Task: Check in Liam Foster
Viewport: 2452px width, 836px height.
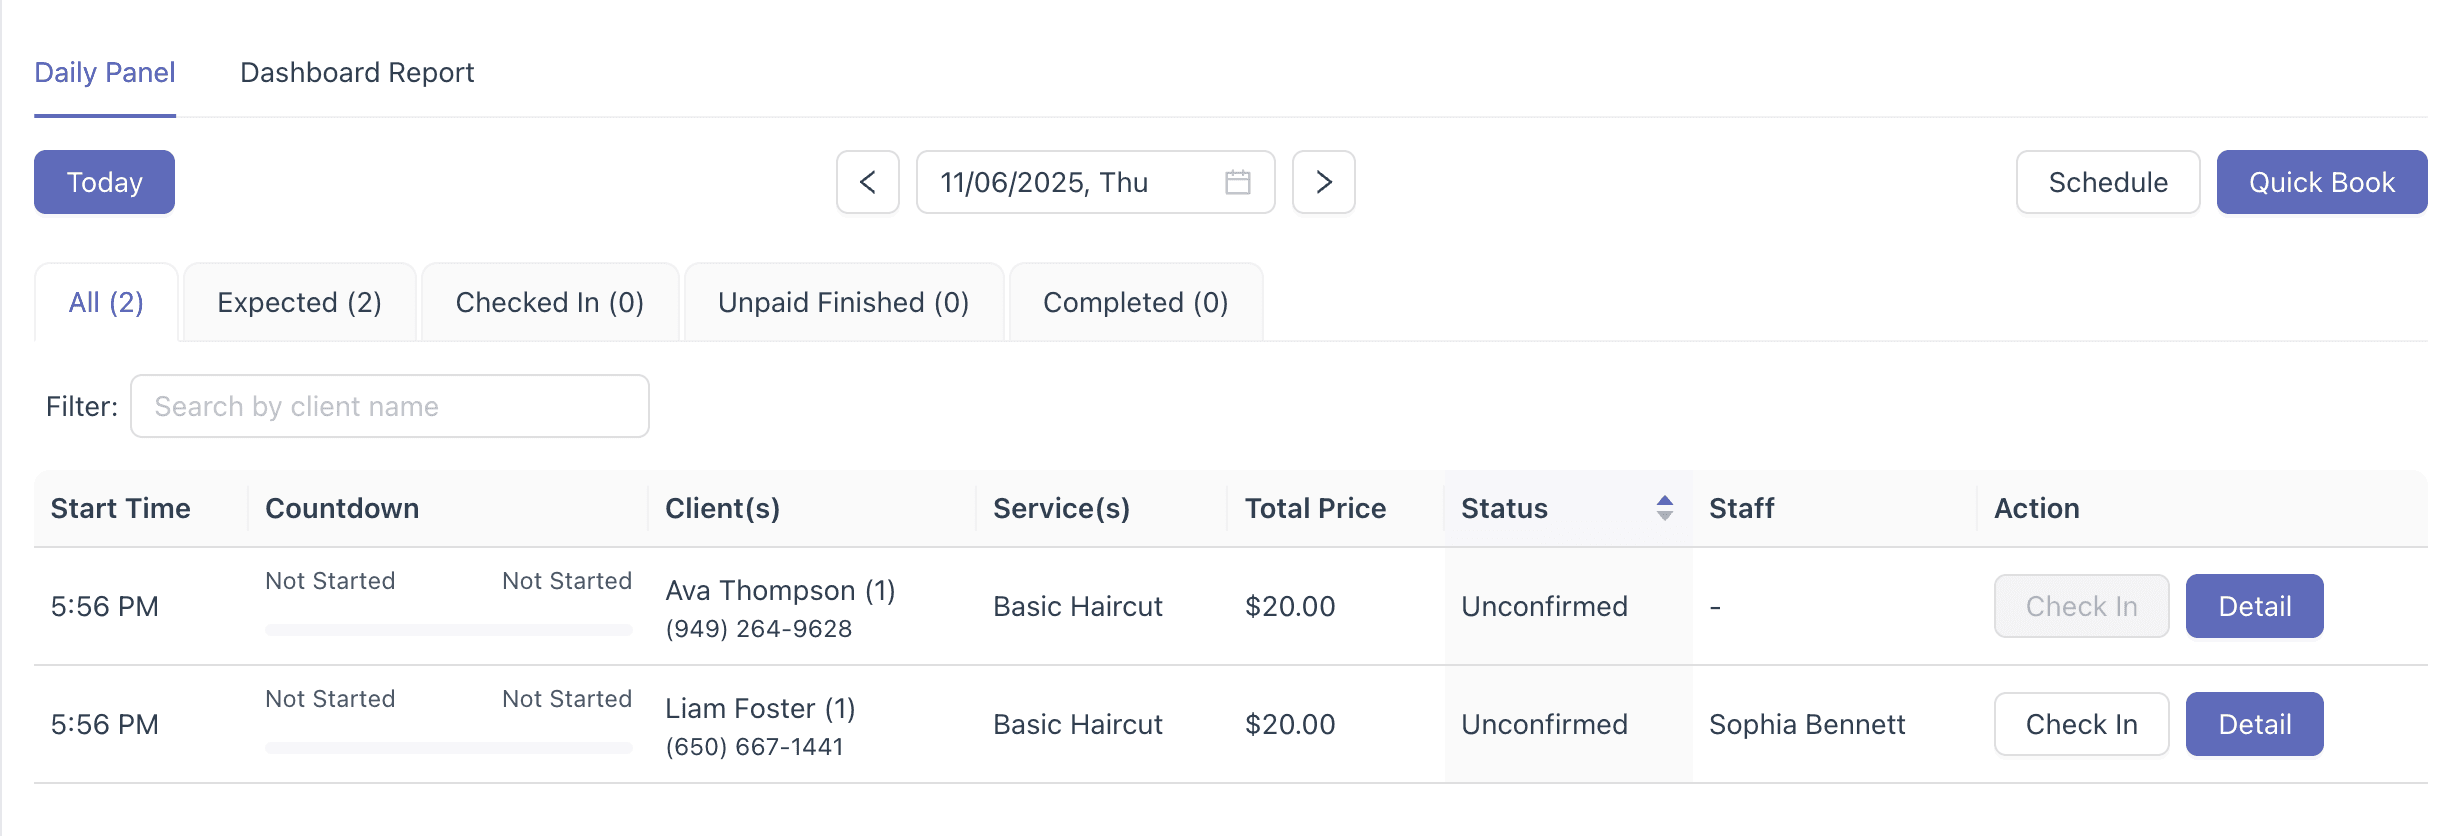Action: coord(2081,724)
